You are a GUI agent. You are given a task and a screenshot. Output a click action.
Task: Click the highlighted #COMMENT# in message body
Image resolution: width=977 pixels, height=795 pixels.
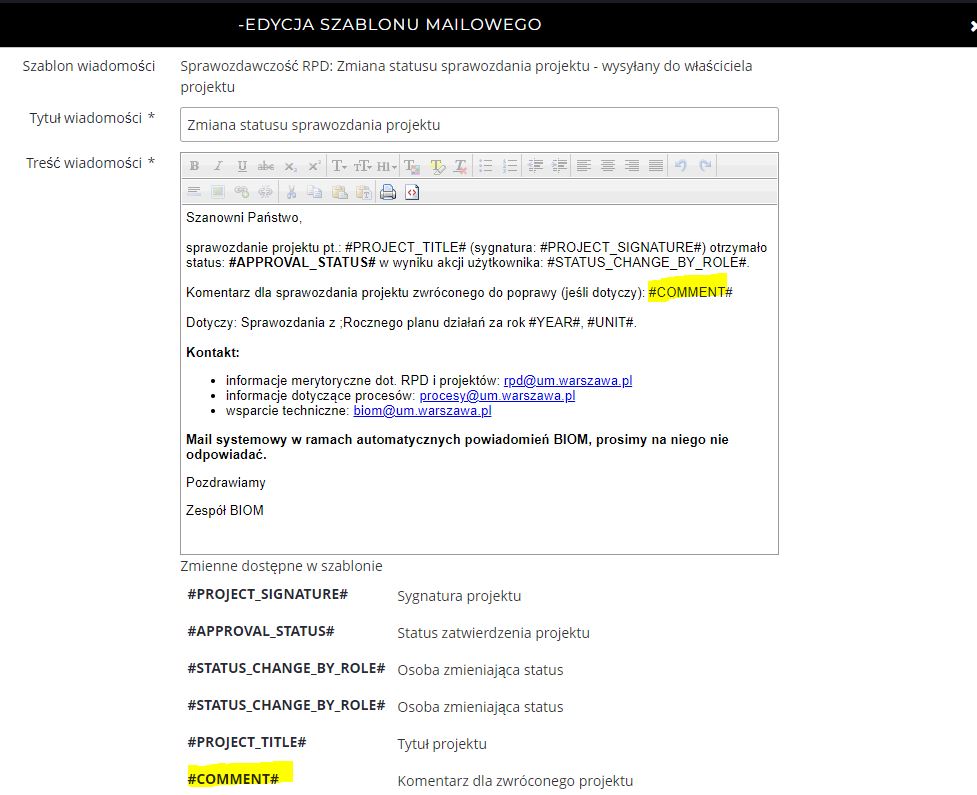point(689,292)
